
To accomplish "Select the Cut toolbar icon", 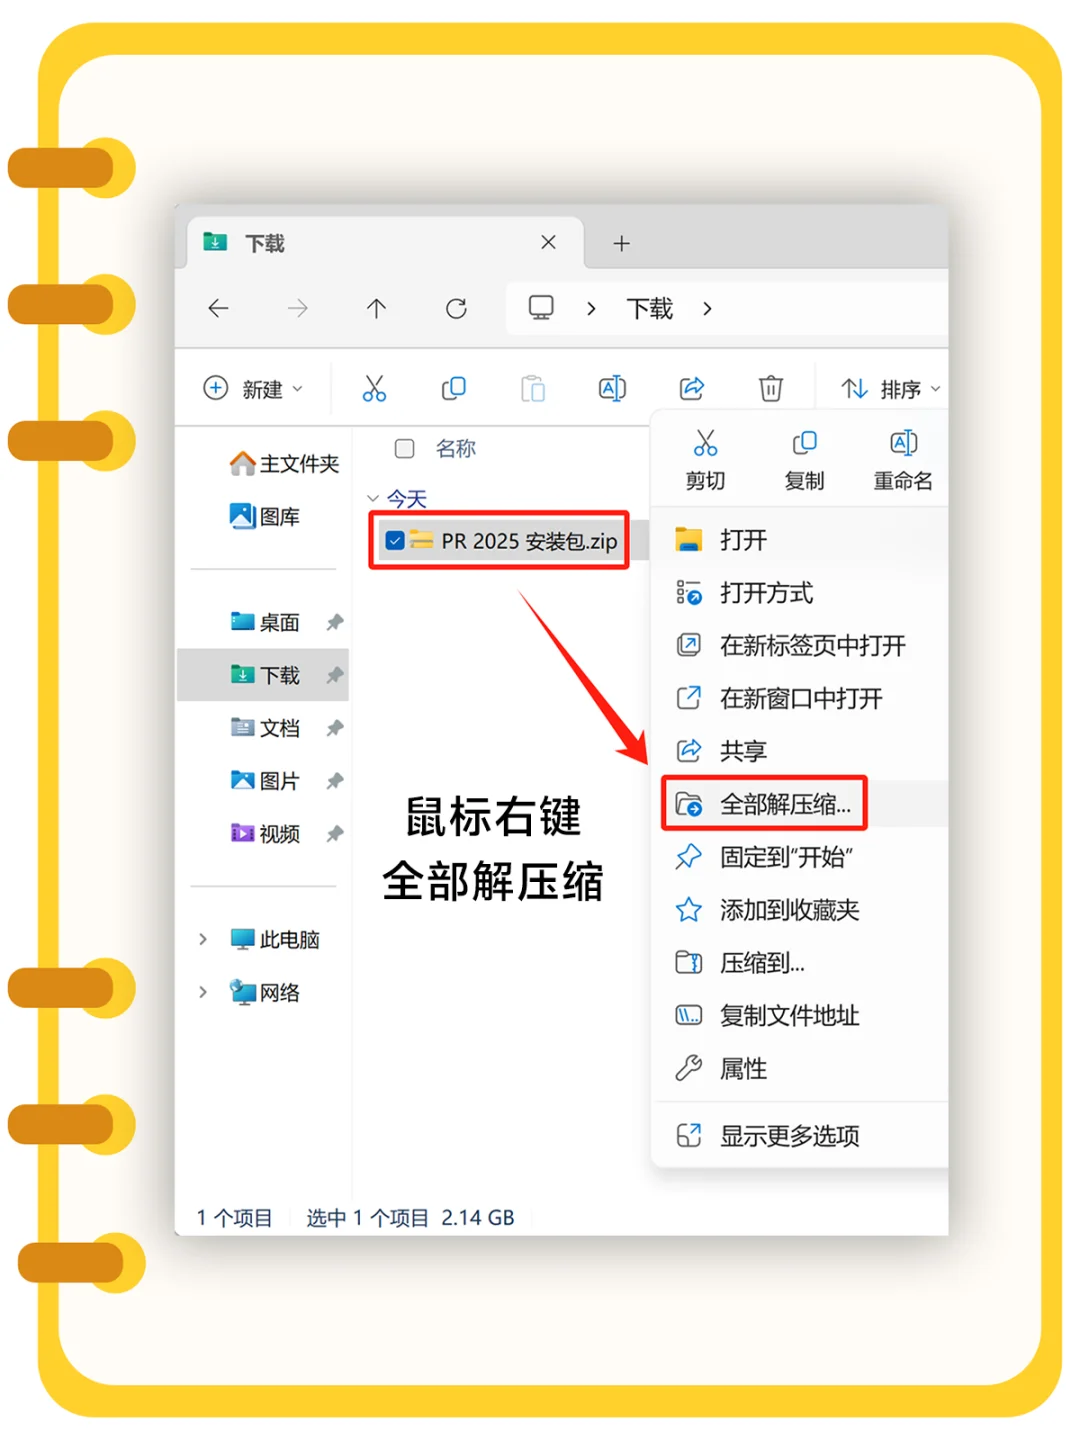I will tap(374, 389).
